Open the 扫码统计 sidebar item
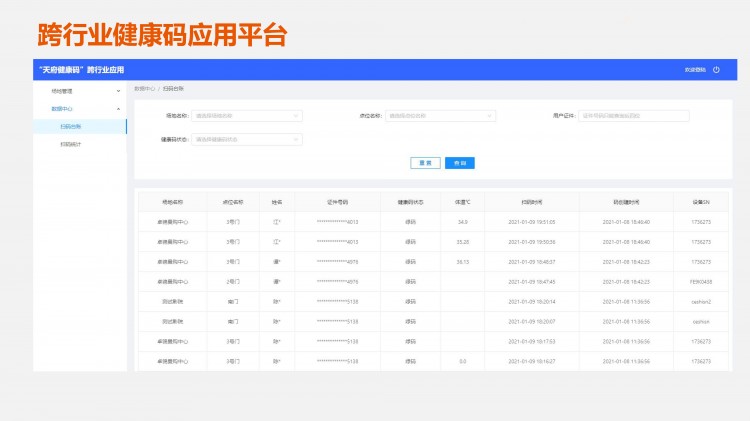Viewport: 750px width, 421px height. pyautogui.click(x=71, y=144)
